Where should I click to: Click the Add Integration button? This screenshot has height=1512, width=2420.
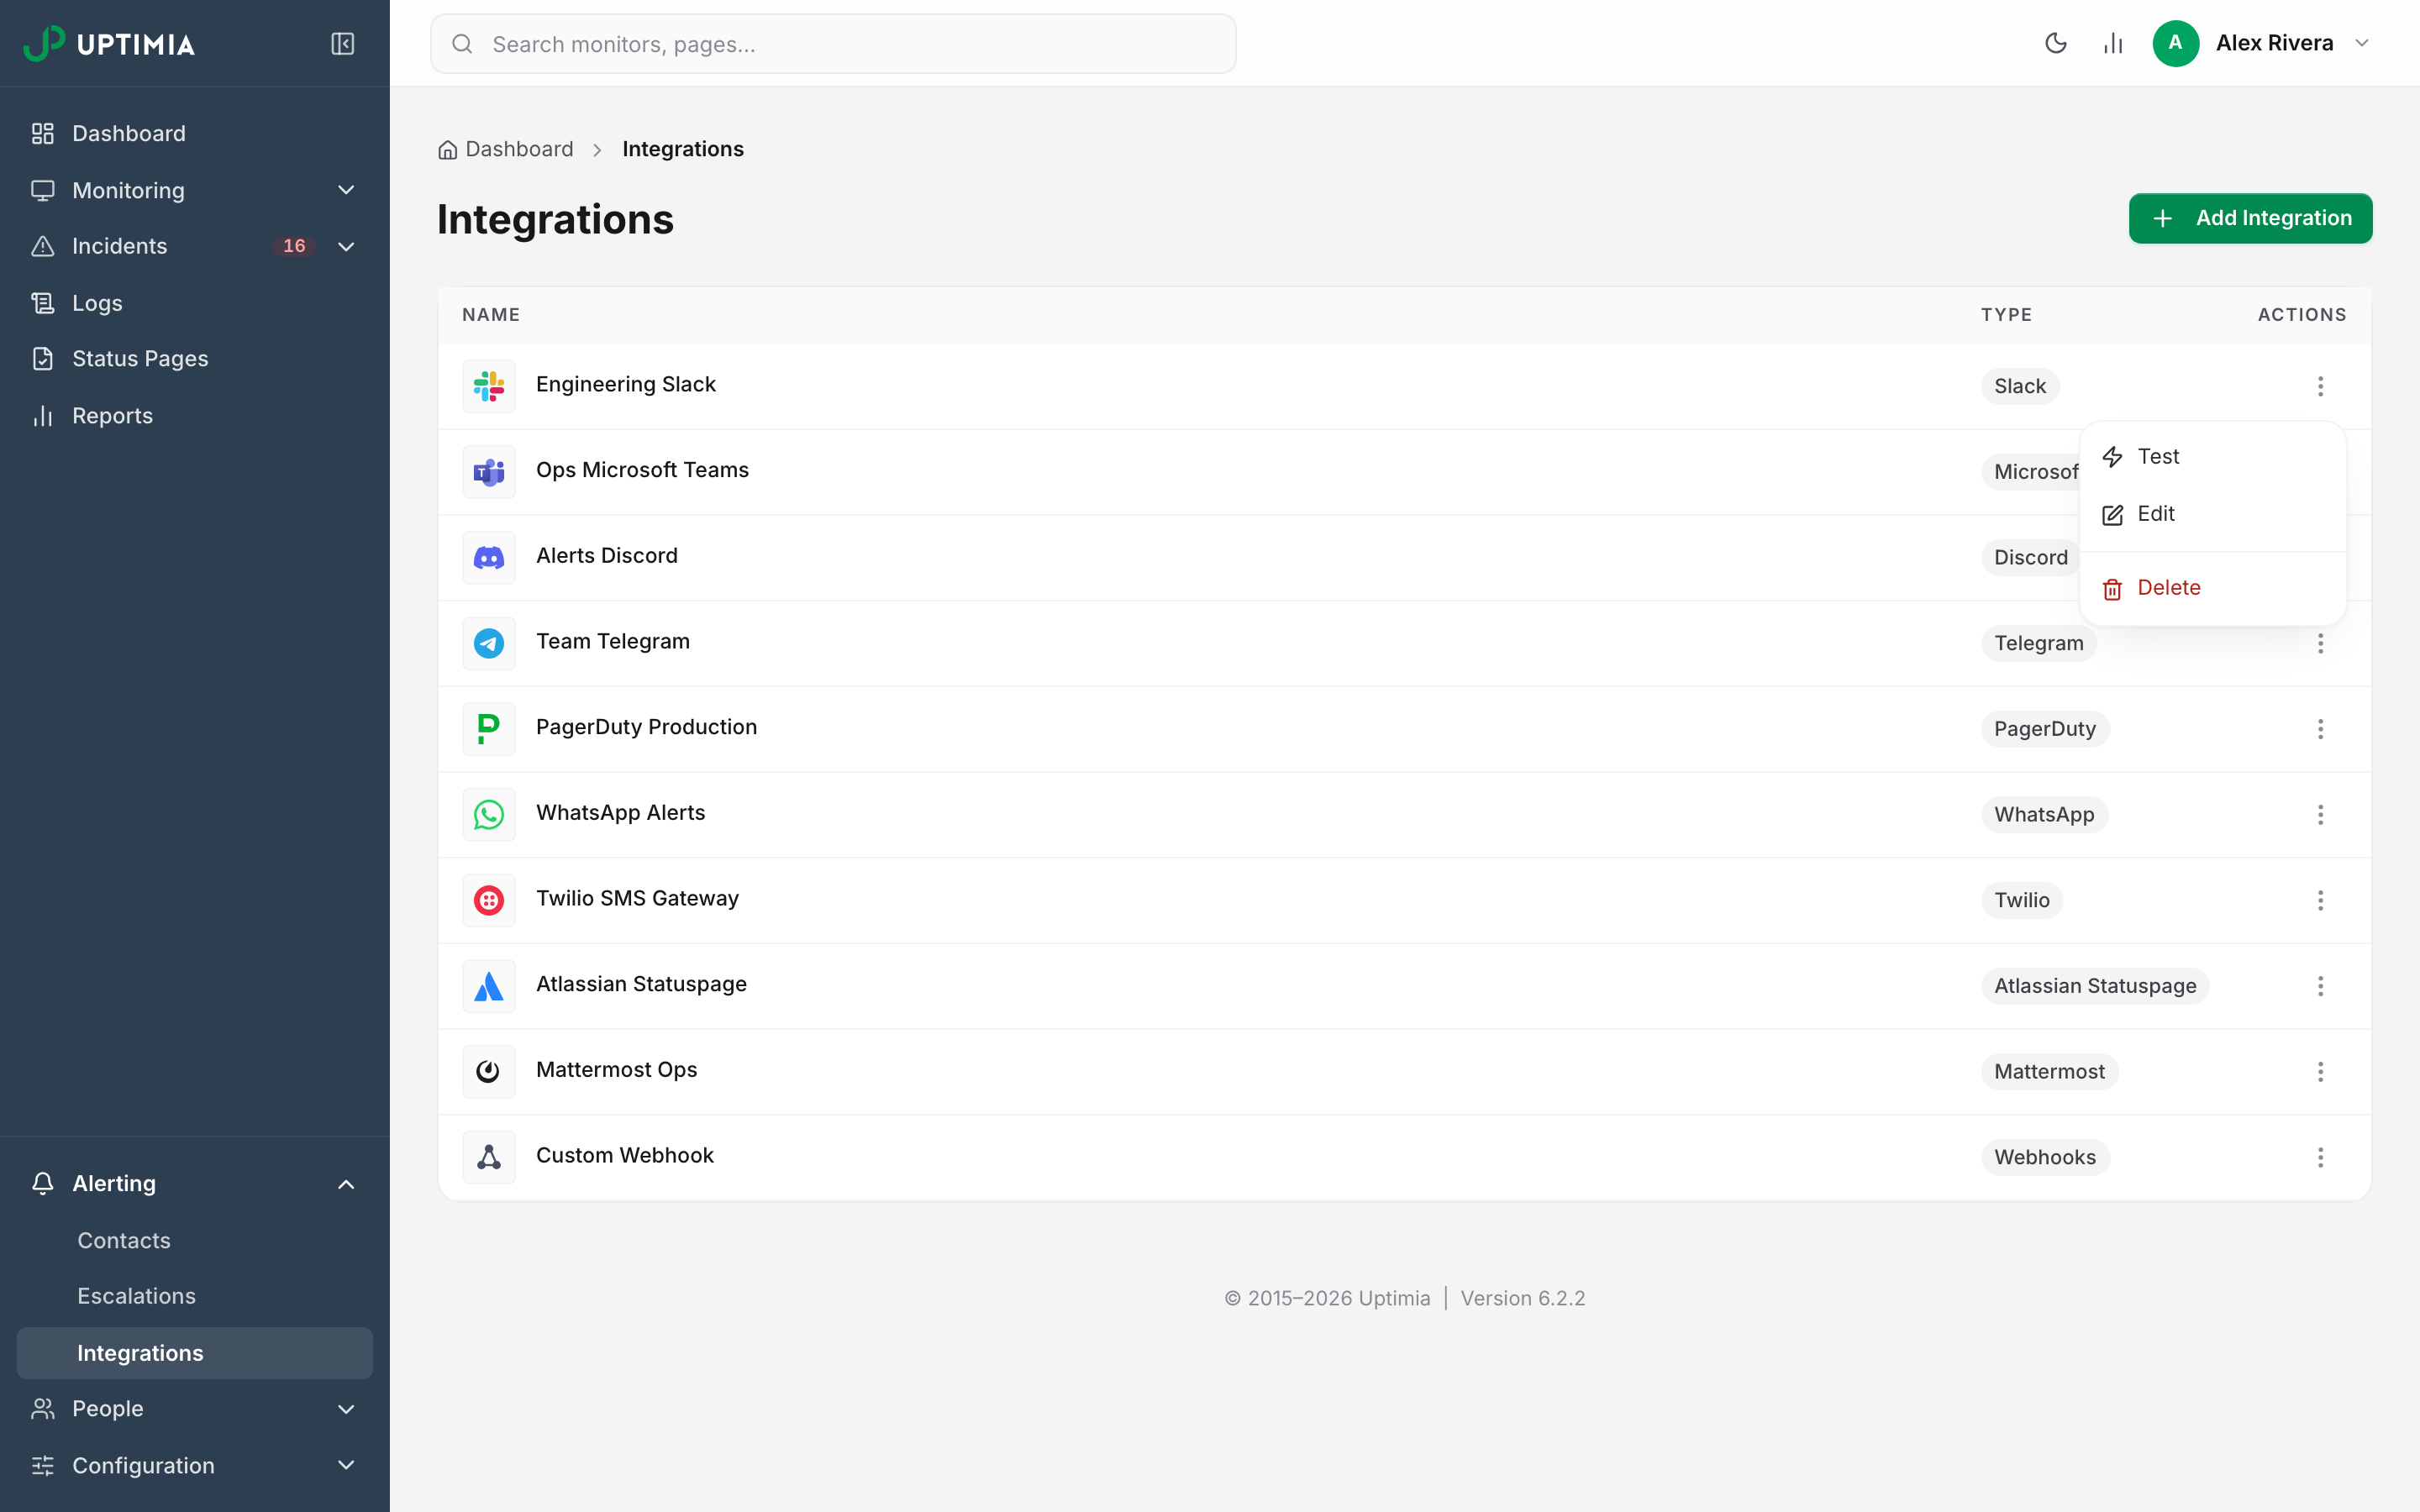point(2250,218)
